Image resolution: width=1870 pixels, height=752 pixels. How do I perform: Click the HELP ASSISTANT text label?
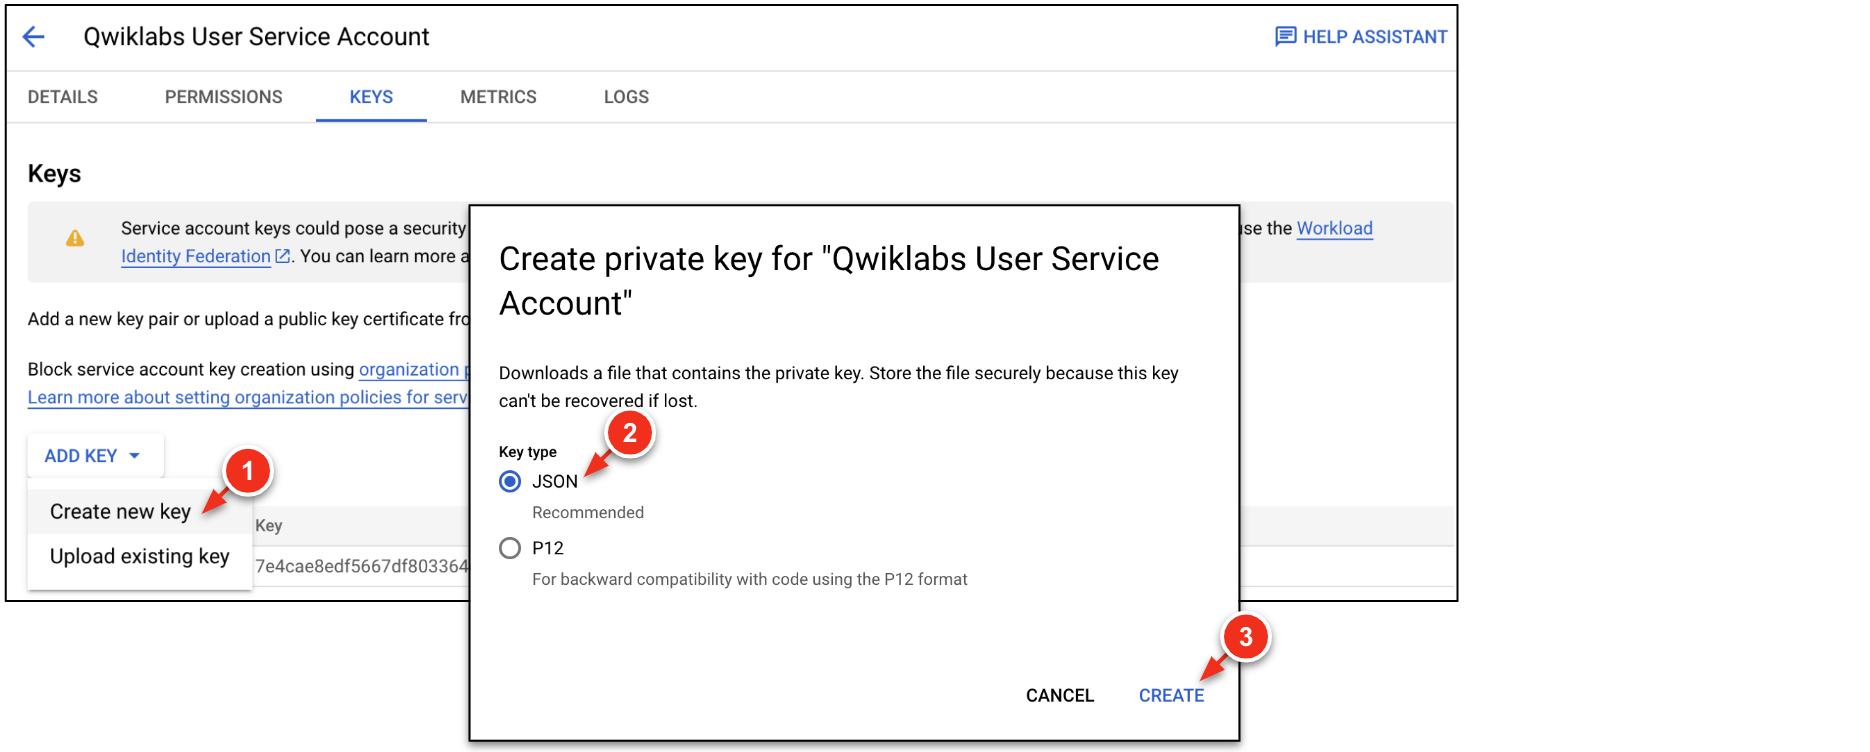pyautogui.click(x=1375, y=37)
